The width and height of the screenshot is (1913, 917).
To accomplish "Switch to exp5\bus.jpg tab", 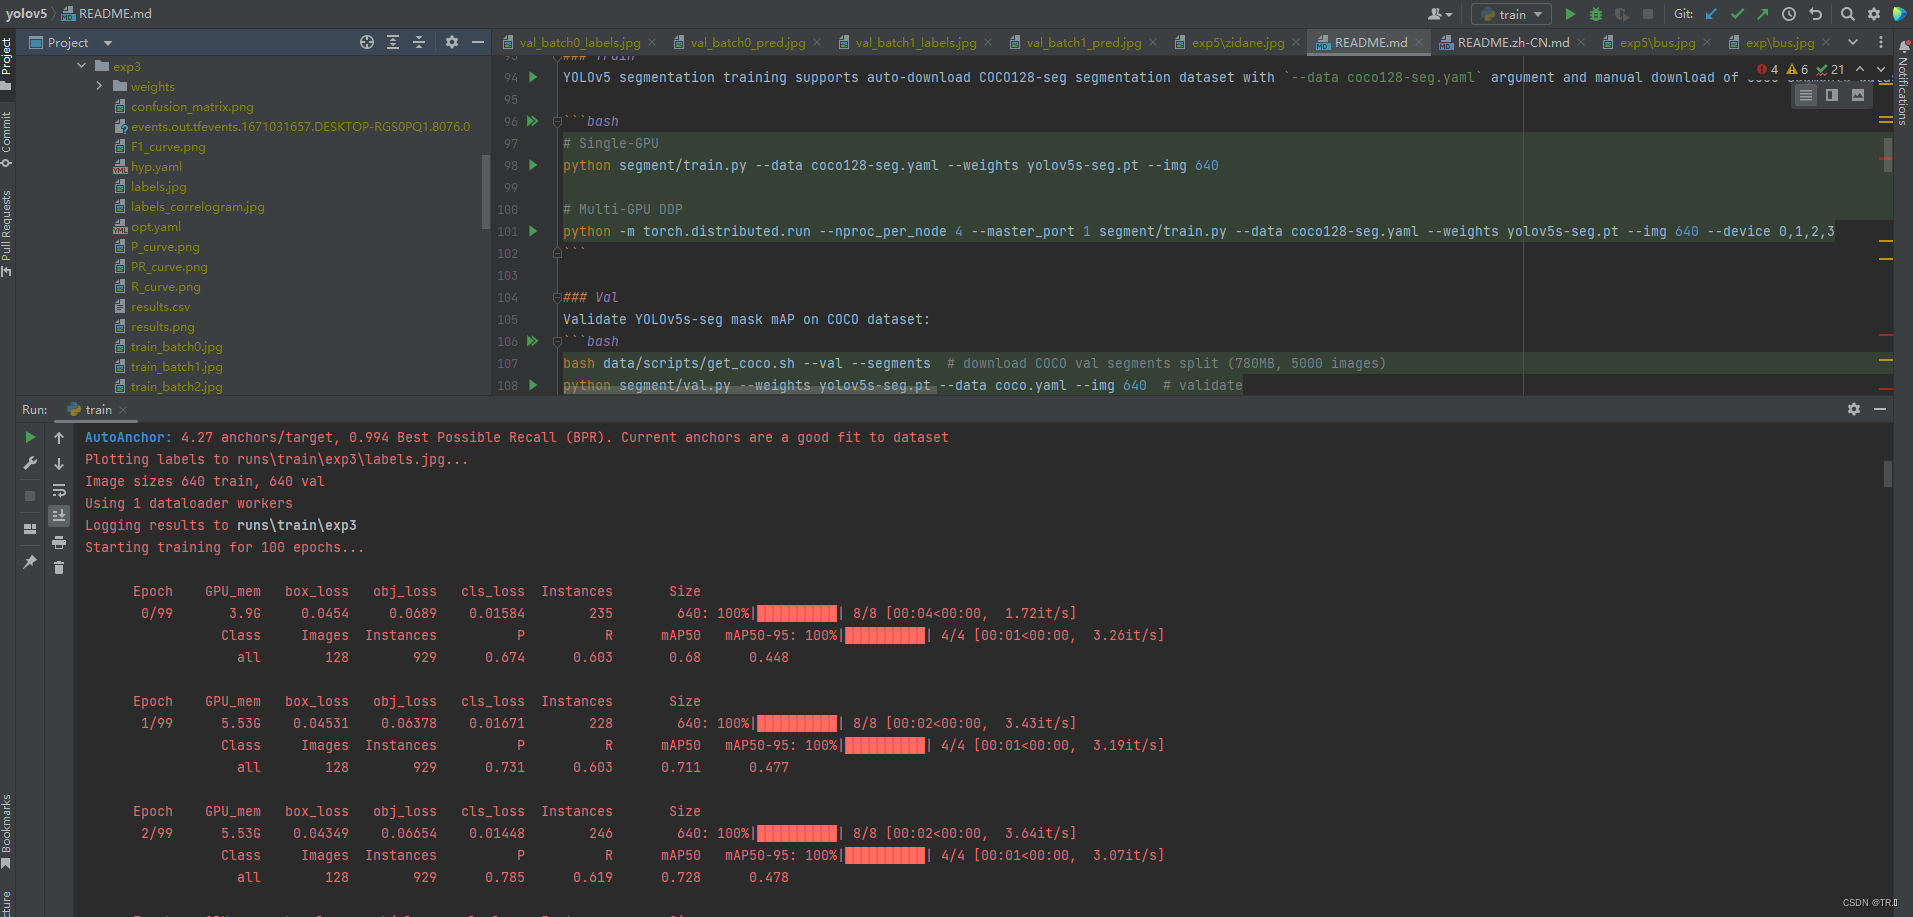I will coord(1657,42).
